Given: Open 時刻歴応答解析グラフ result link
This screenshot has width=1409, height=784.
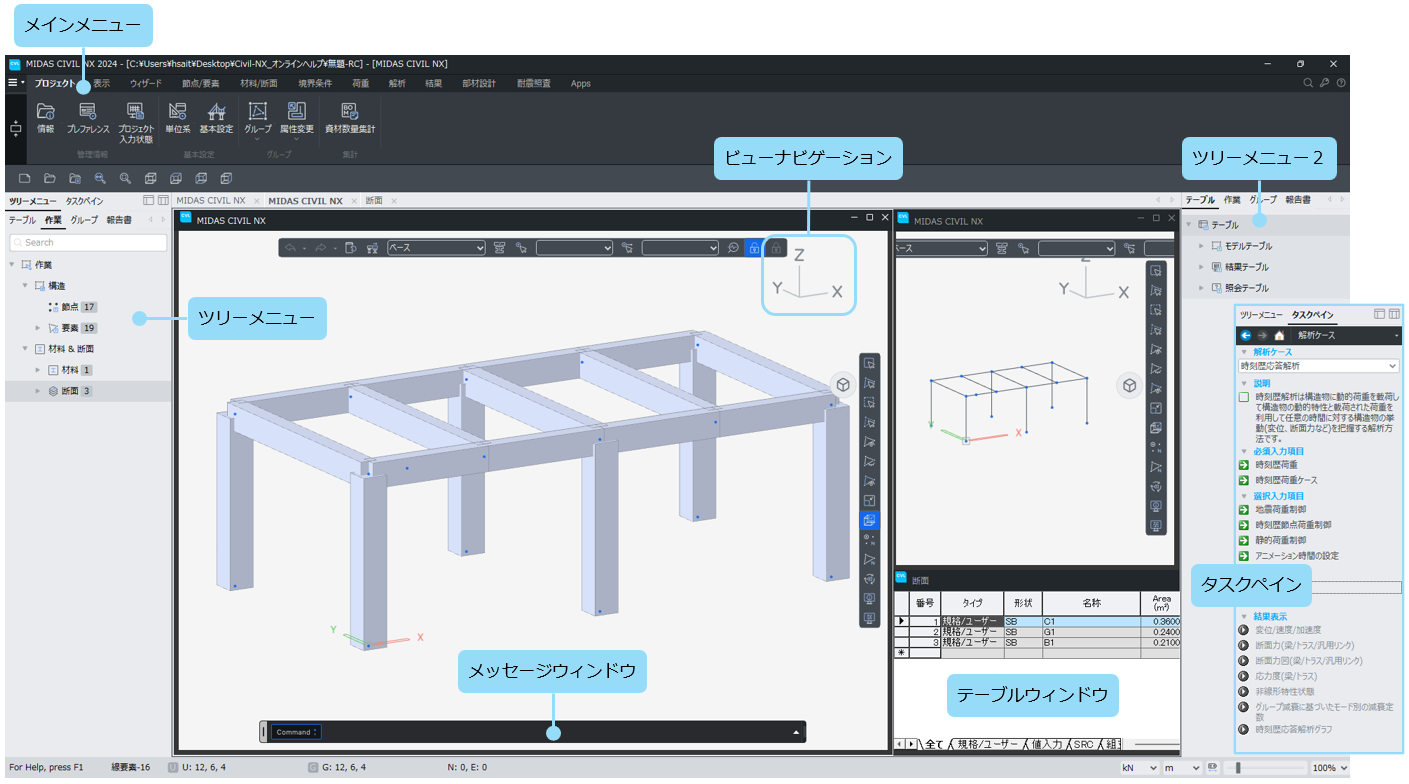Looking at the screenshot, I should point(1293,730).
